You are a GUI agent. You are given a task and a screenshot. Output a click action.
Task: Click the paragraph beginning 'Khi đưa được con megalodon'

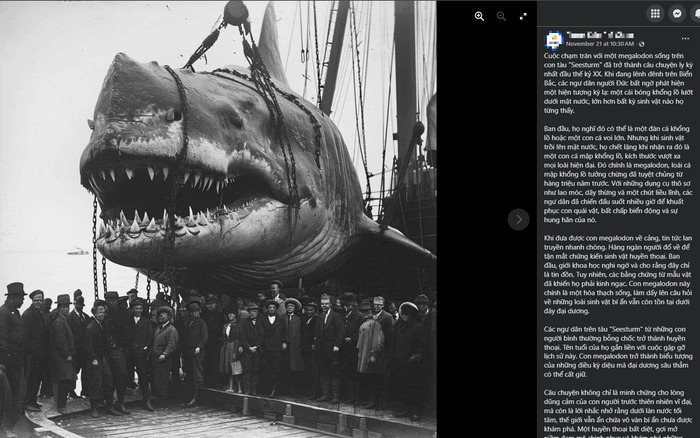618,274
